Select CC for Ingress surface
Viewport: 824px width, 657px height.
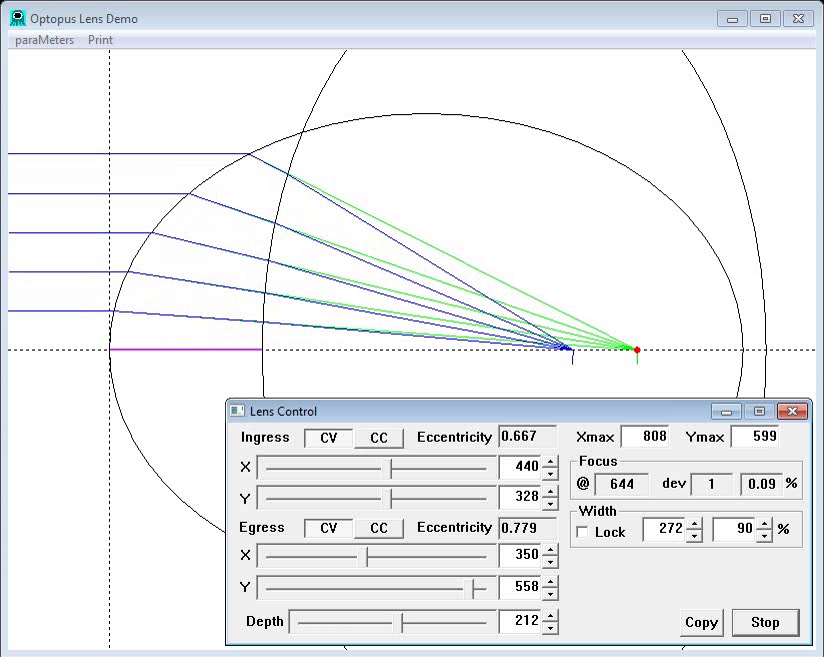379,438
